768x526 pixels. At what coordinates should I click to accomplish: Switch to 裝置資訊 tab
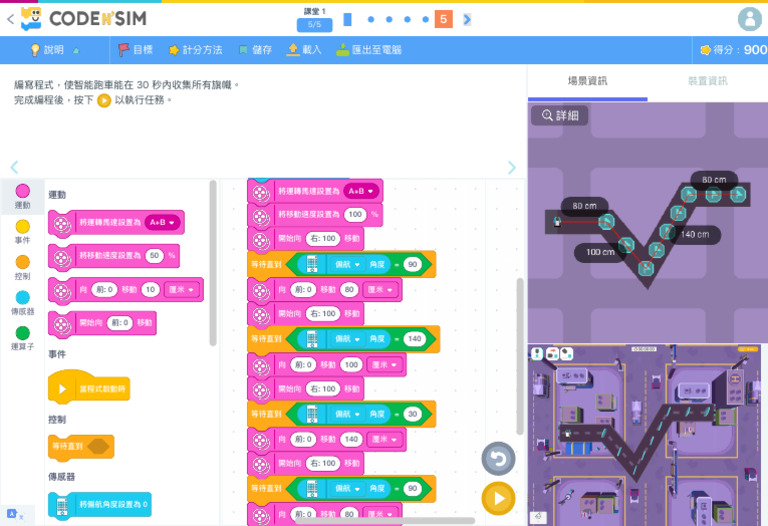click(x=707, y=81)
